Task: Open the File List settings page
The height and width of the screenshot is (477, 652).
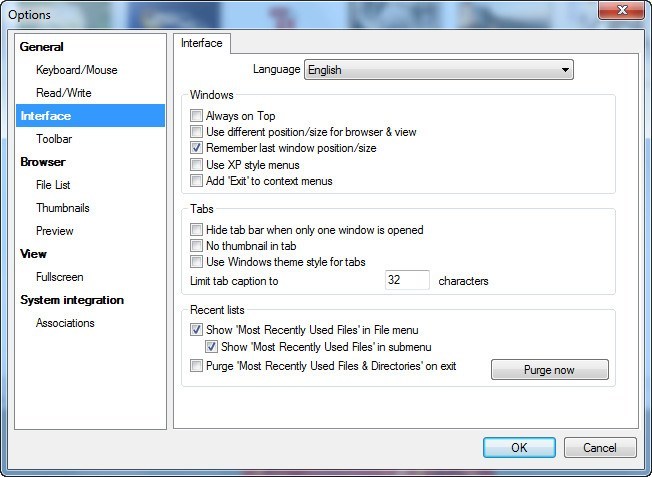Action: point(53,185)
